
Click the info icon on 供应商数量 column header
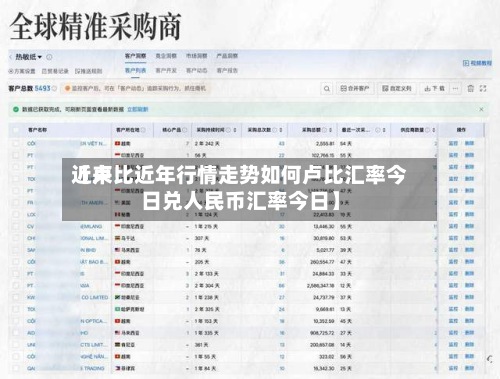point(427,130)
